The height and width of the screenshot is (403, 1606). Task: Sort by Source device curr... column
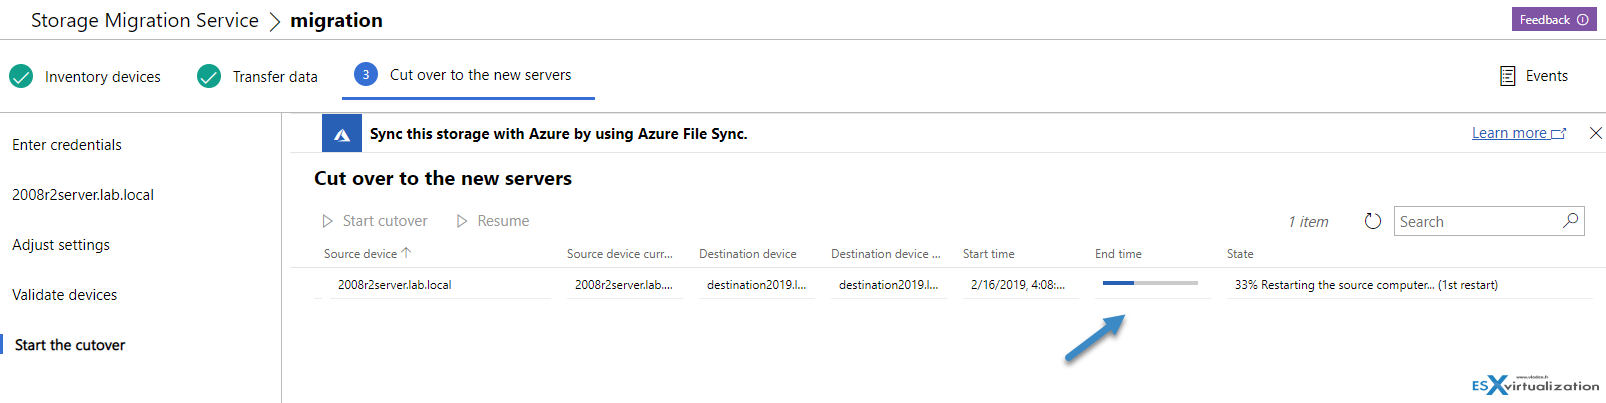tap(620, 254)
